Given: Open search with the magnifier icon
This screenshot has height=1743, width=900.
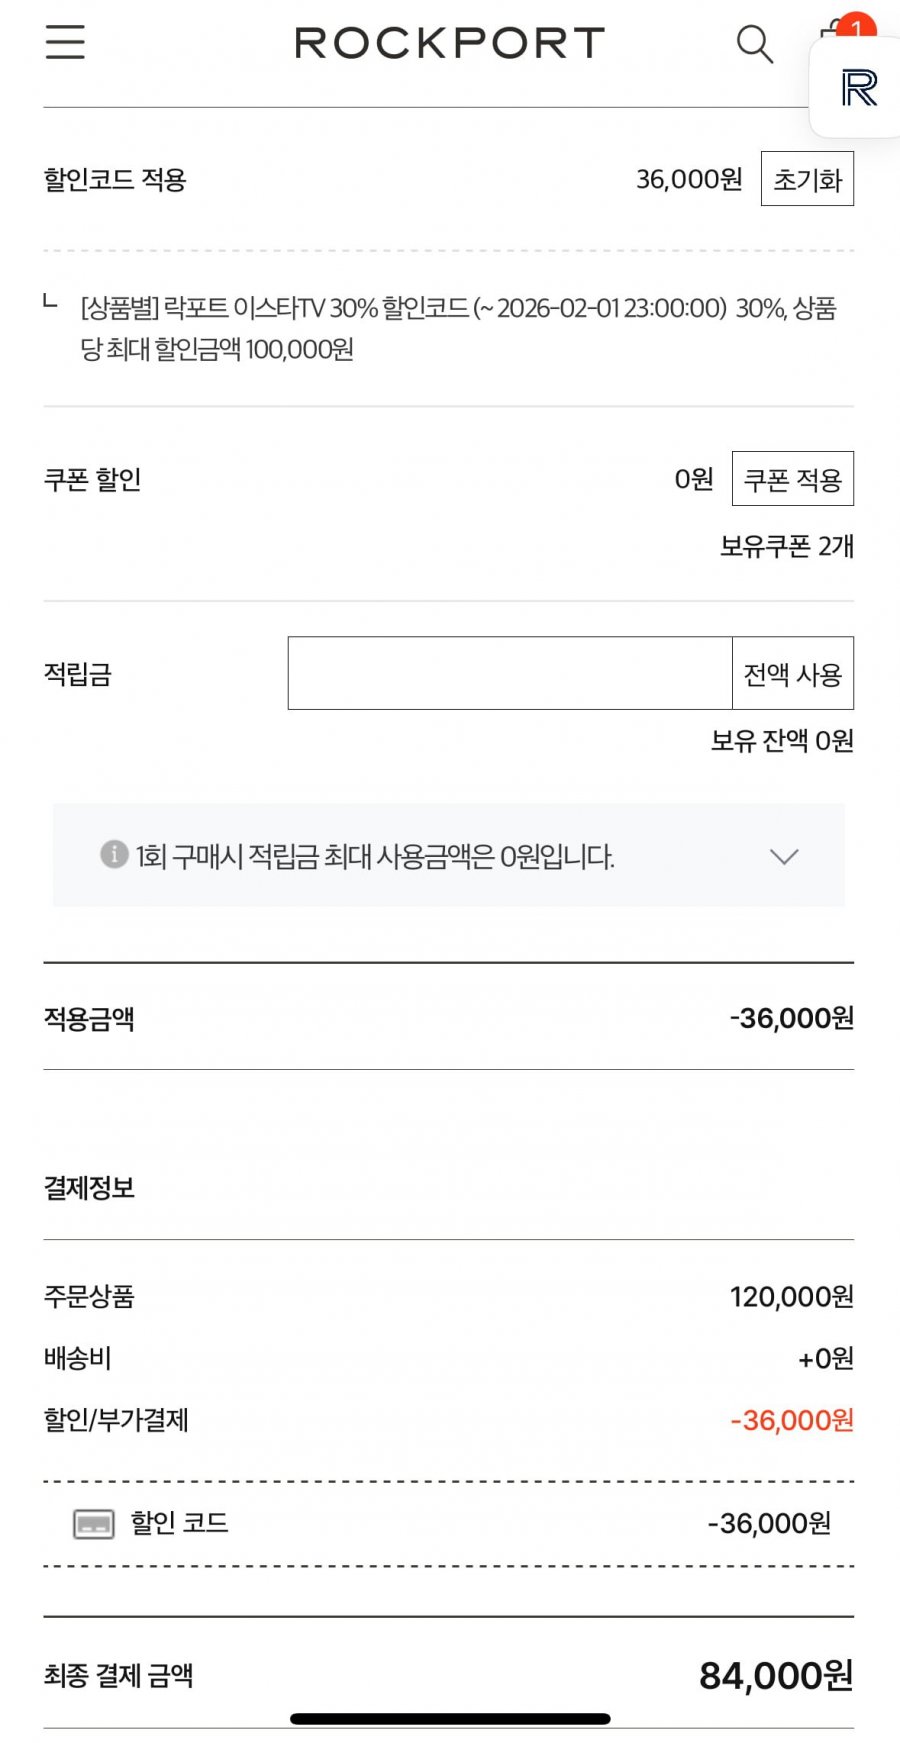Looking at the screenshot, I should [x=754, y=44].
